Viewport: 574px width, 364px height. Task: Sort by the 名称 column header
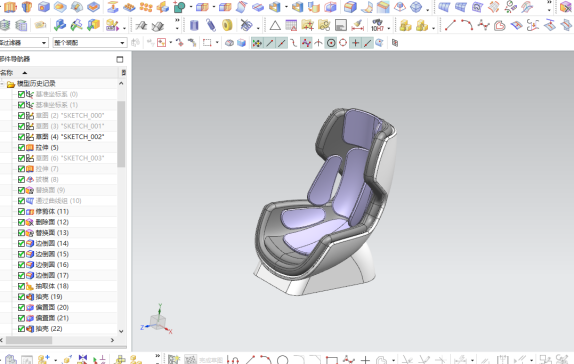point(7,73)
